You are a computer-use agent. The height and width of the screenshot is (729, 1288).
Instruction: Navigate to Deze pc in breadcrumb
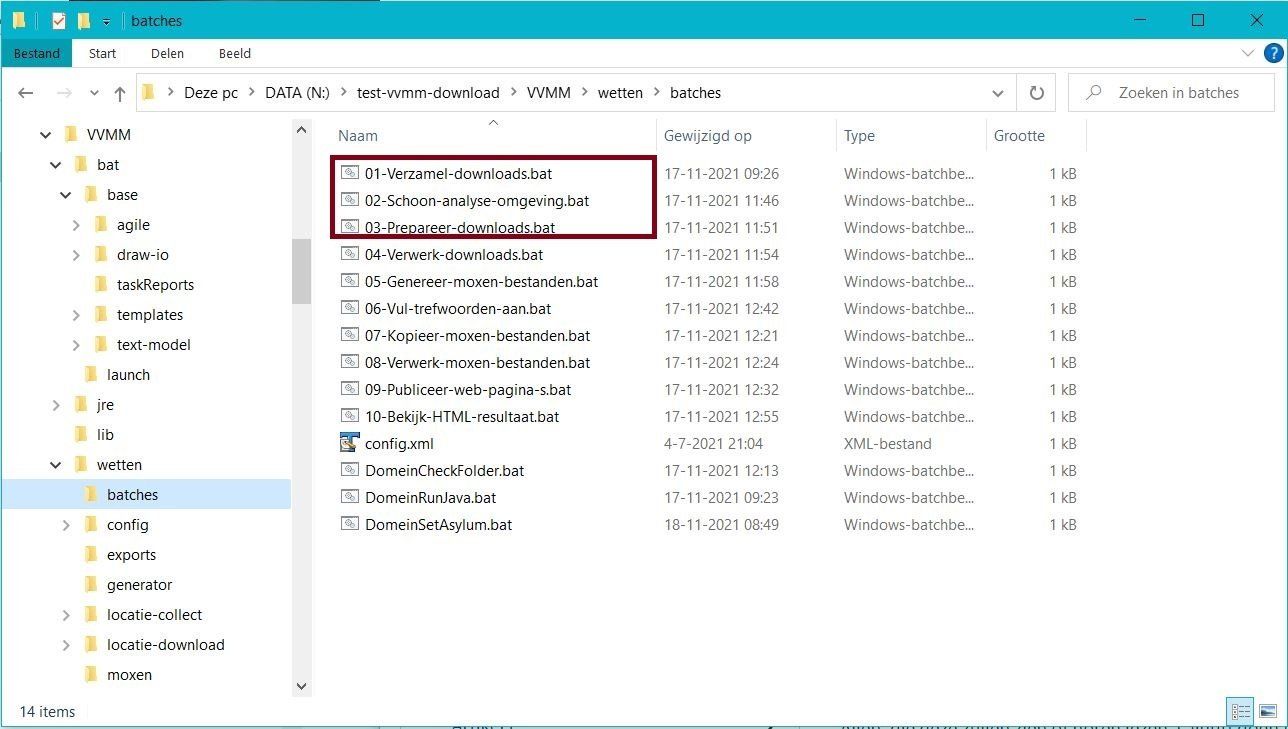click(x=211, y=93)
